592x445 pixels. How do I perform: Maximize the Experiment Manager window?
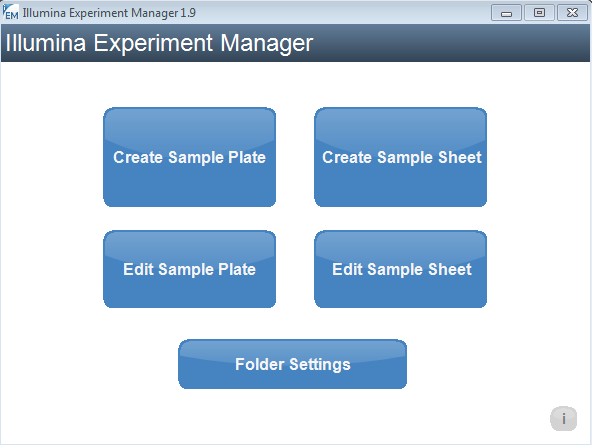539,13
